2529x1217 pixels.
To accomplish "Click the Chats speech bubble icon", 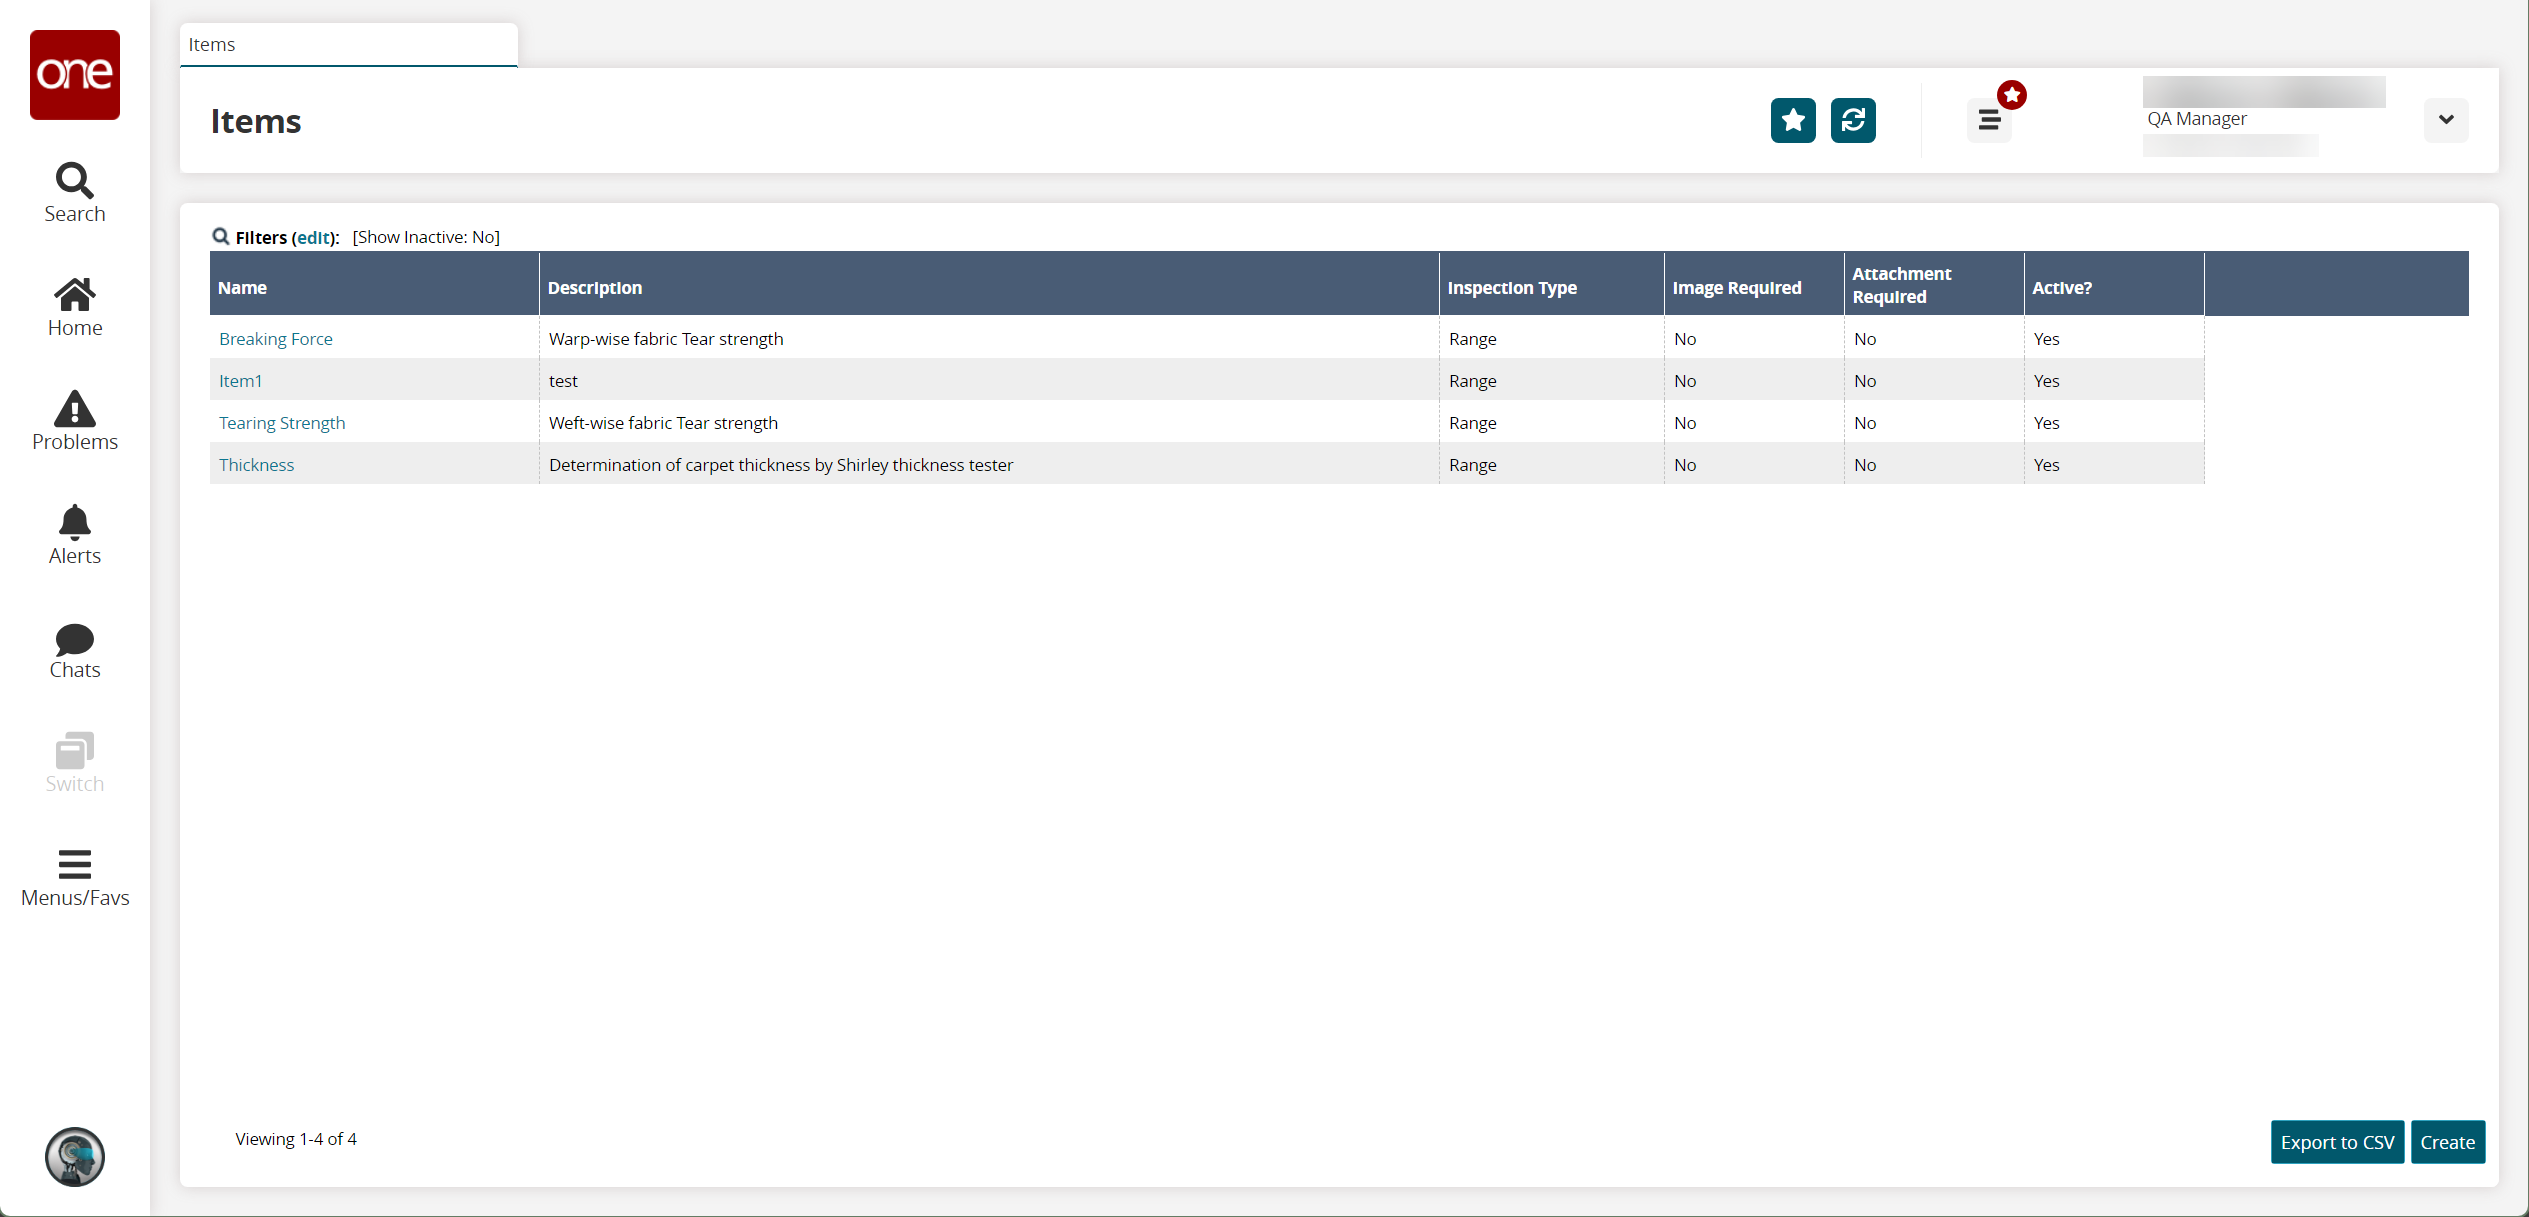I will 74,638.
